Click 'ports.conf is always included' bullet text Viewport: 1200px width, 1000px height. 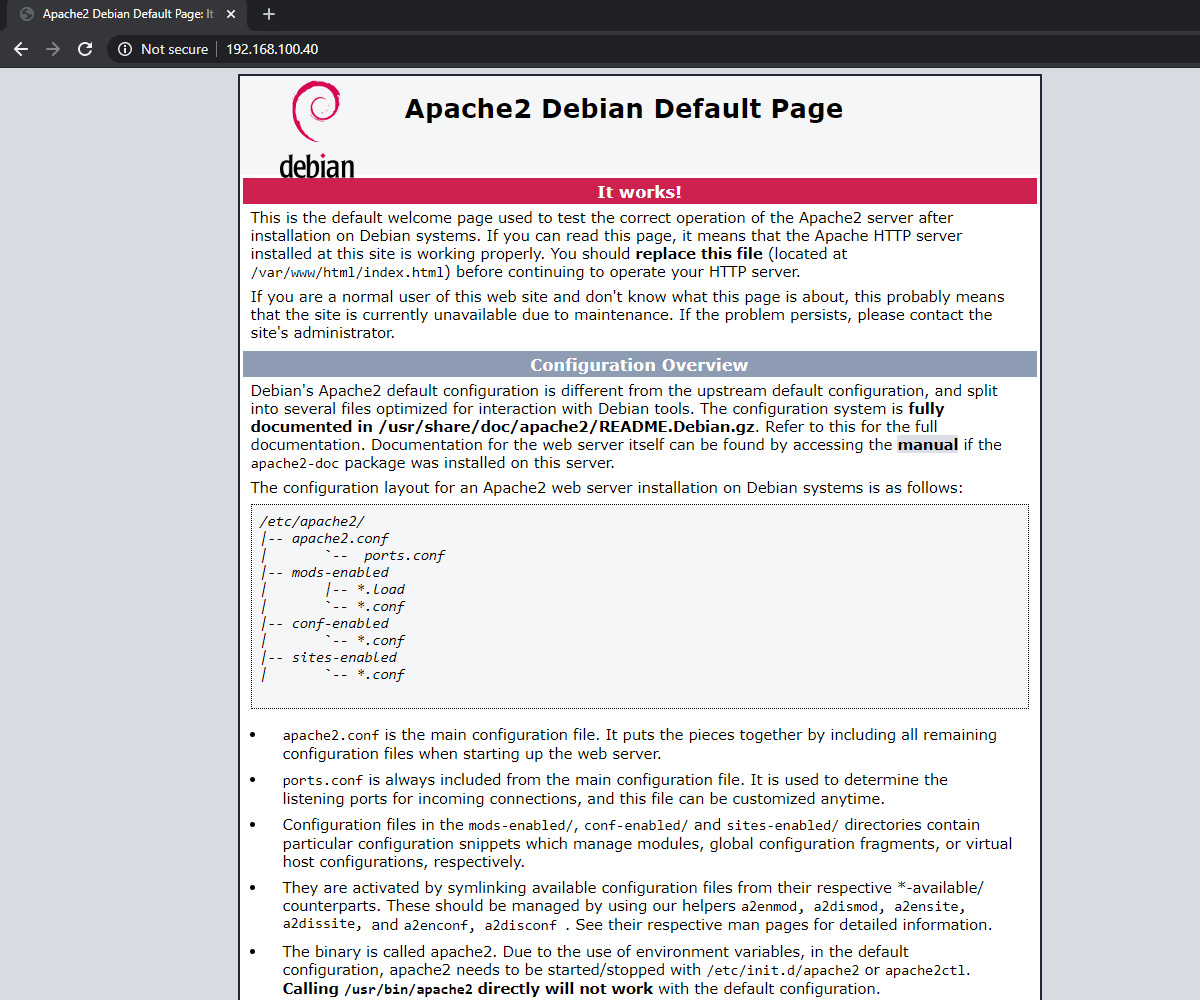point(615,789)
